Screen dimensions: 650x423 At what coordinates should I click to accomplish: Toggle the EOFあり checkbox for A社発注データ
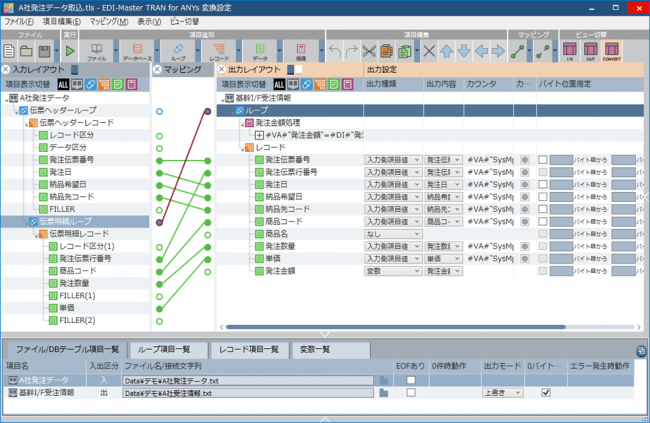[x=411, y=380]
